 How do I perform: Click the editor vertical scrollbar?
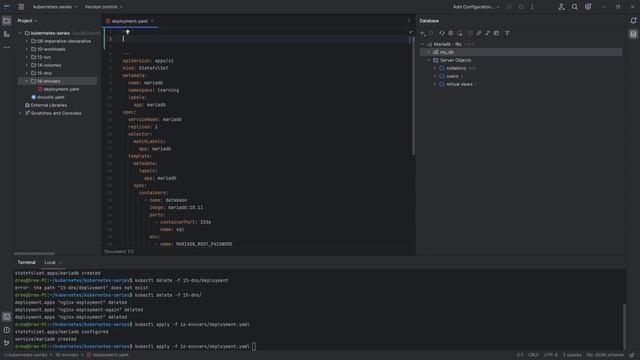tap(413, 96)
